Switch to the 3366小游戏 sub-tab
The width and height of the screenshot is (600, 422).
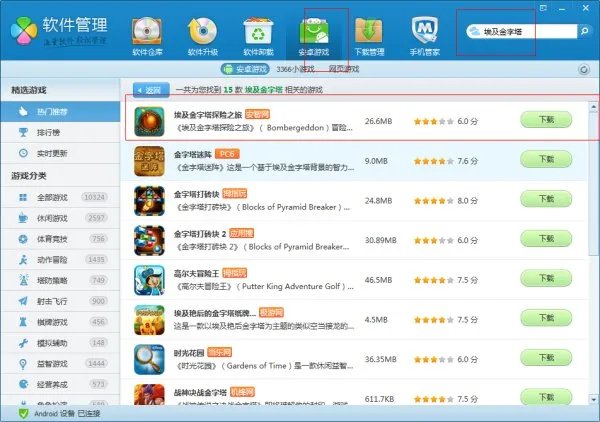tap(295, 69)
